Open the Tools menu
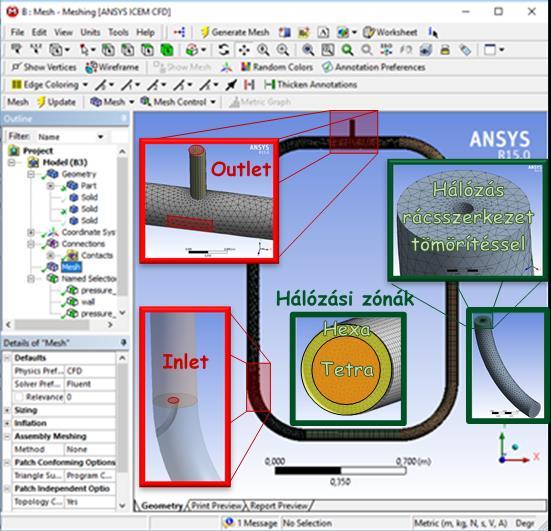The height and width of the screenshot is (531, 551). pyautogui.click(x=118, y=32)
